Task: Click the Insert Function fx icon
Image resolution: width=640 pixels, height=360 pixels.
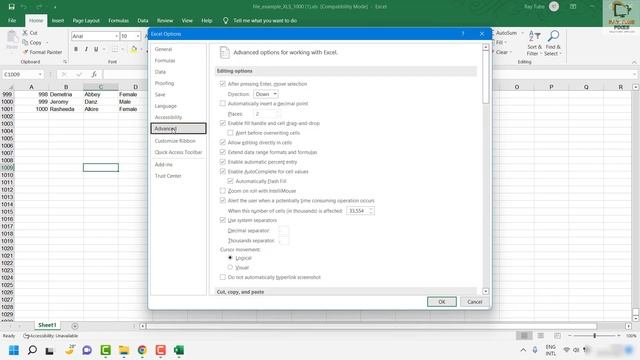Action: 94,74
